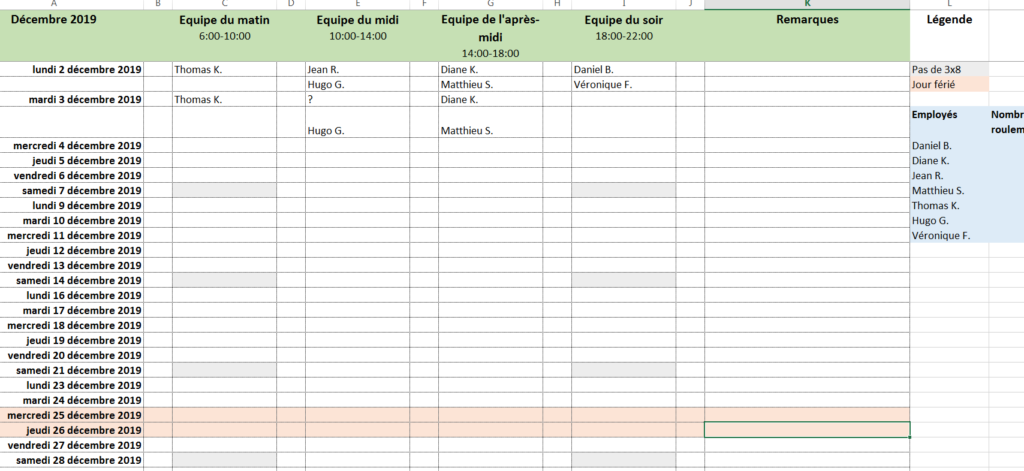Screen dimensions: 1024x471
Task: Select the samedi 7 décembre grey matin cell
Action: [x=225, y=191]
